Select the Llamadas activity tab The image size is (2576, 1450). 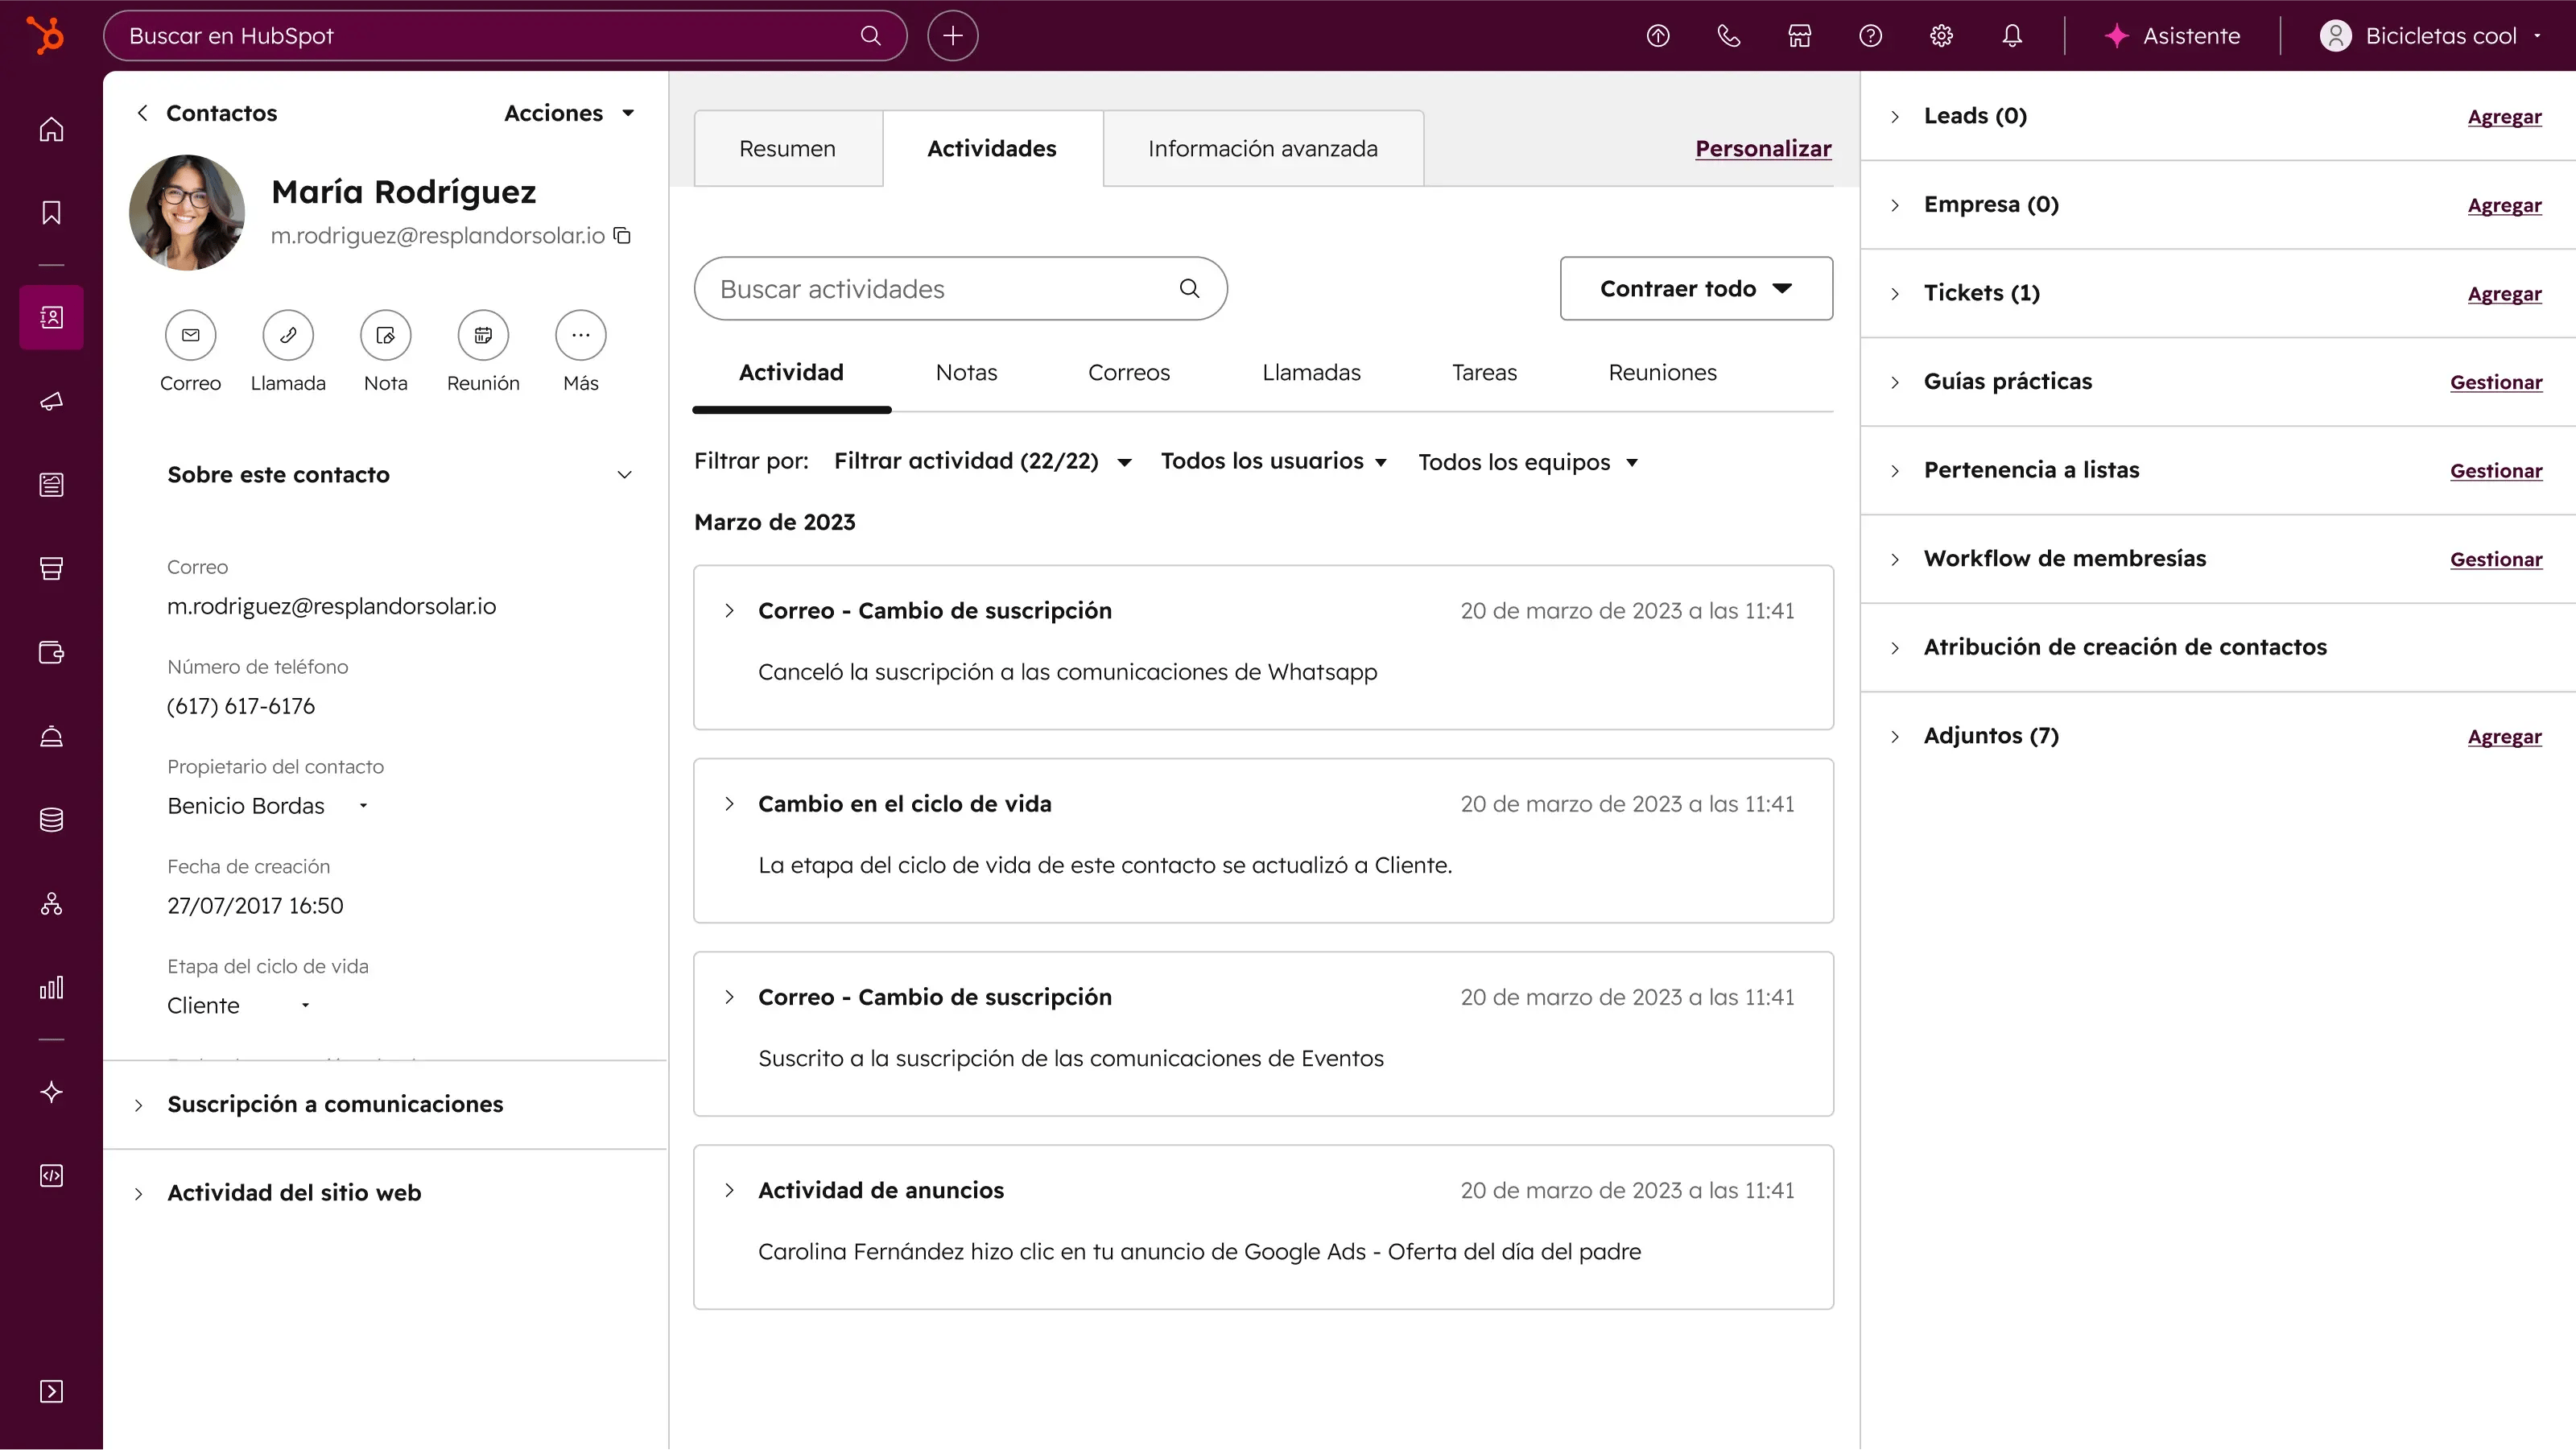[1311, 373]
